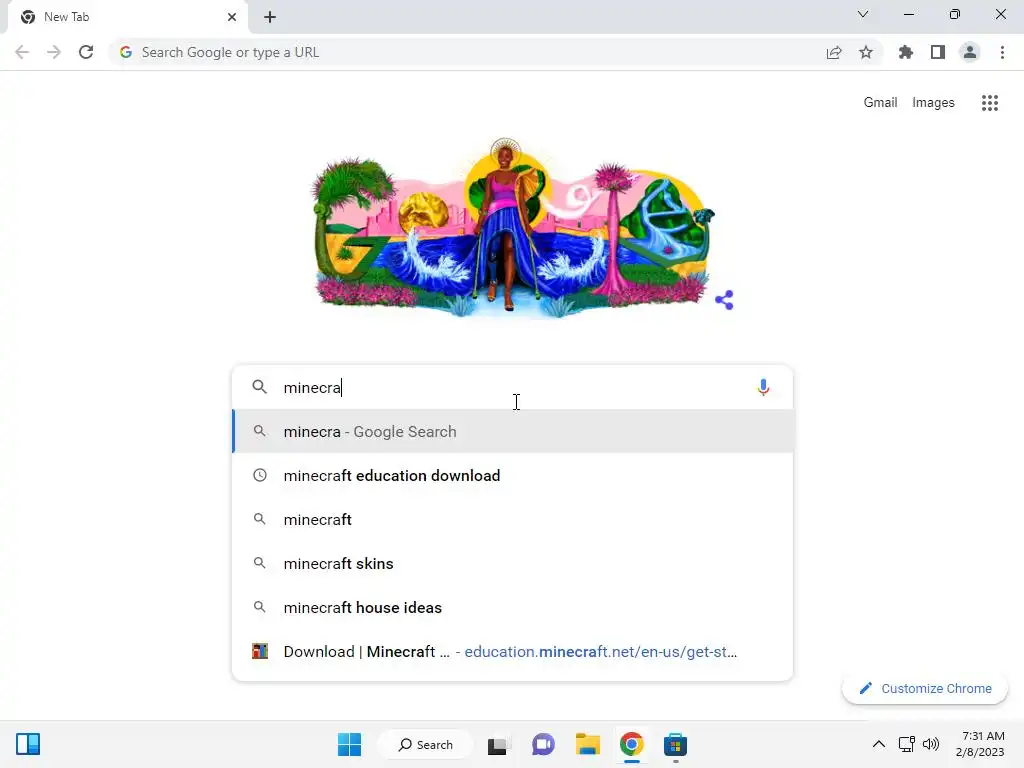1024x768 pixels.
Task: Click Chrome icon on taskbar
Action: 632,744
